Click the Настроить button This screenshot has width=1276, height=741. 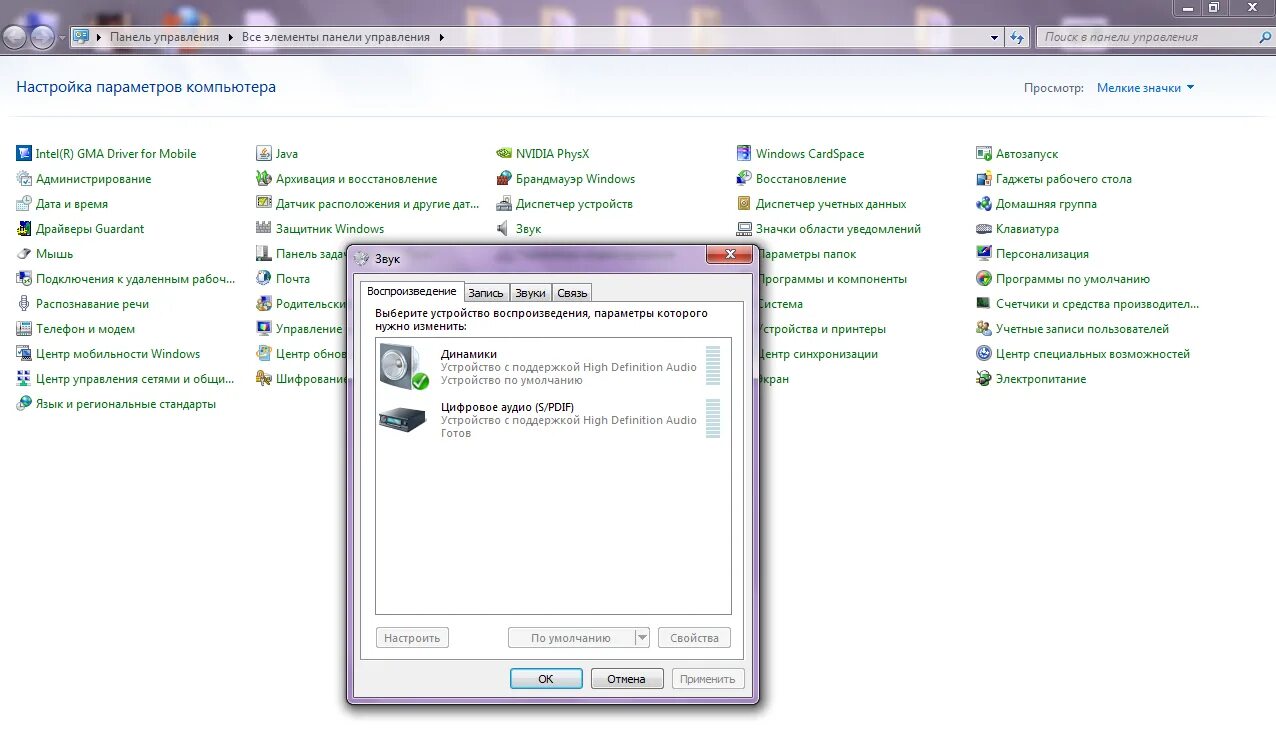(x=412, y=637)
